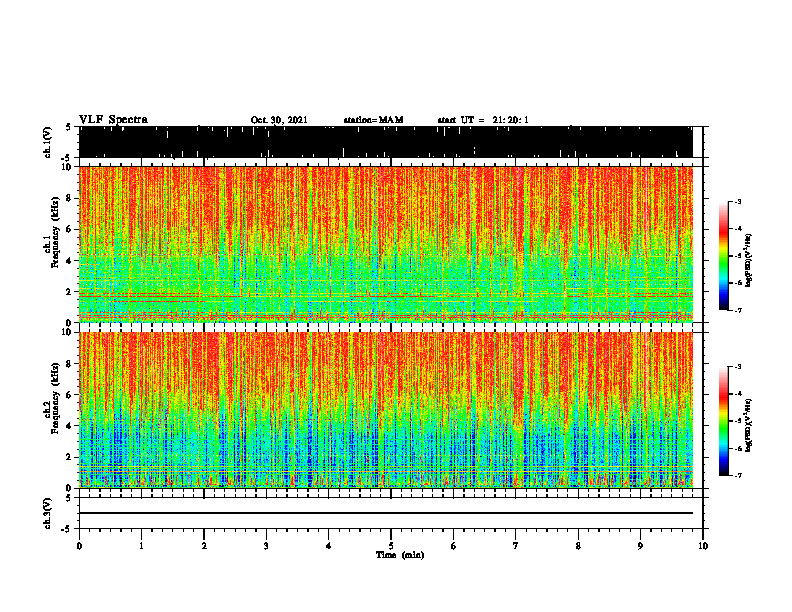Viewport: 792px width, 612px height.
Task: Click the ch.2 "Frequency (kHz)" axis label
Action: [x=55, y=398]
